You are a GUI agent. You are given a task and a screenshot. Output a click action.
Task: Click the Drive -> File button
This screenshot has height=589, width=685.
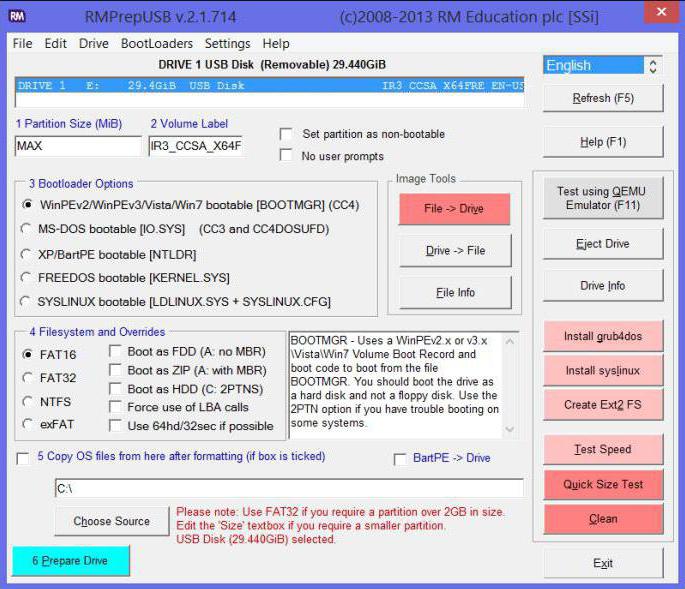click(455, 250)
